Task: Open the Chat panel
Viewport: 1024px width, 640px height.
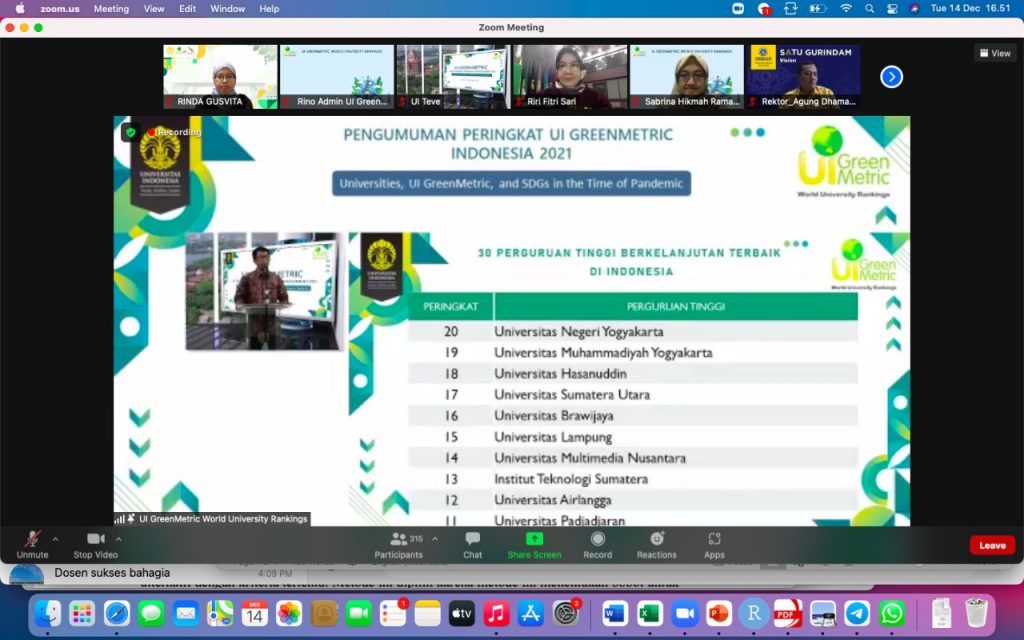Action: coord(472,545)
